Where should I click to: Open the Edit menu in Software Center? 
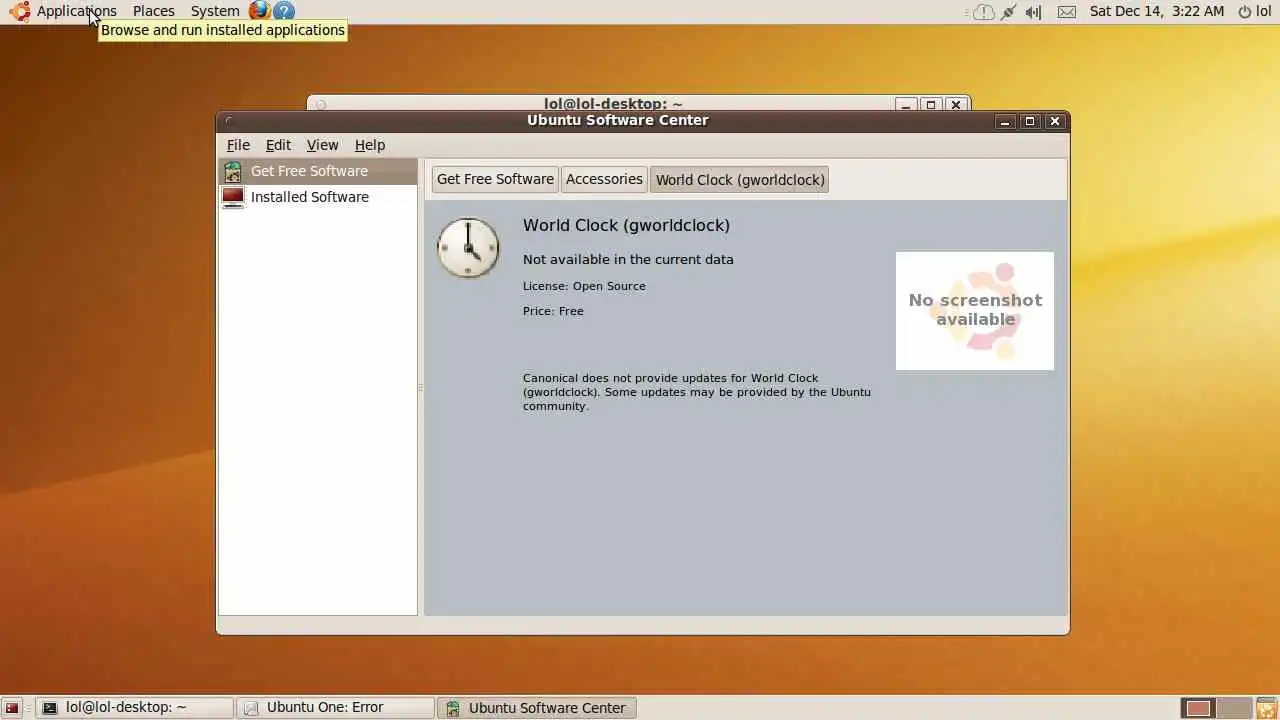278,145
